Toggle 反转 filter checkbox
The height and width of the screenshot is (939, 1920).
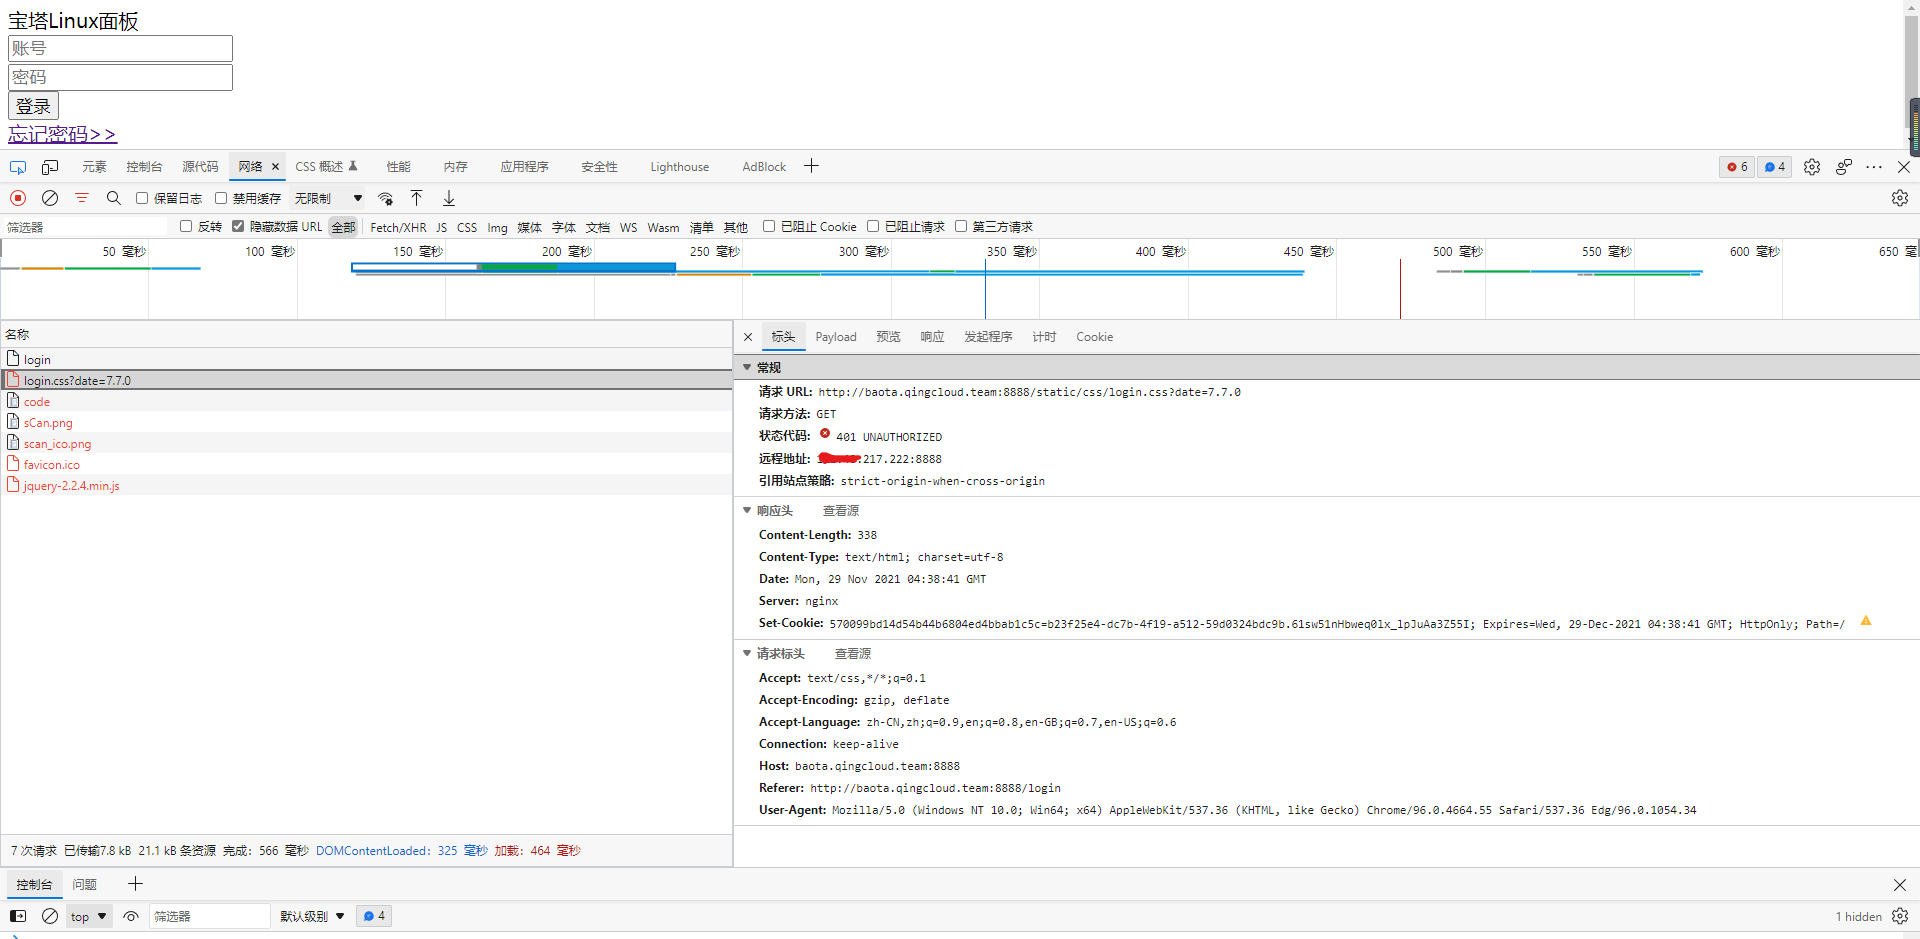[x=186, y=226]
